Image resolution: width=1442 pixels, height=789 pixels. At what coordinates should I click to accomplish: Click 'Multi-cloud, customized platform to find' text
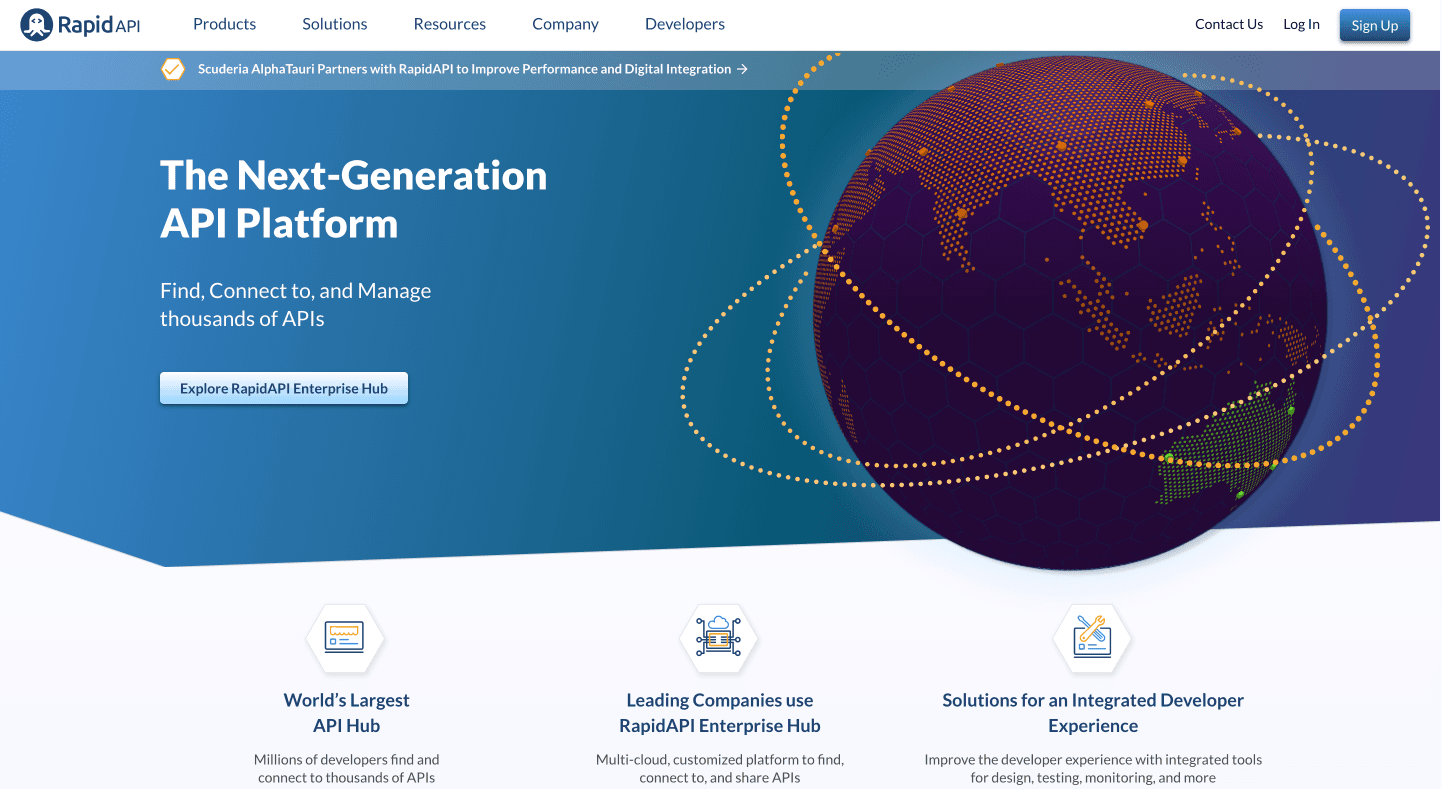720,759
